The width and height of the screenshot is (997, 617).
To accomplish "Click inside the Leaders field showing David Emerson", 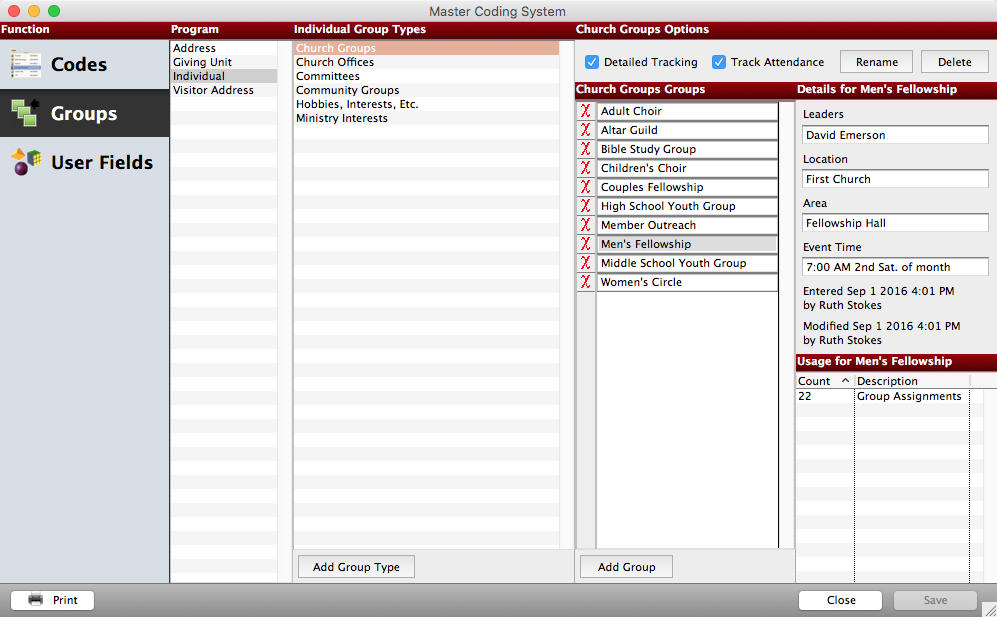I will pos(895,135).
